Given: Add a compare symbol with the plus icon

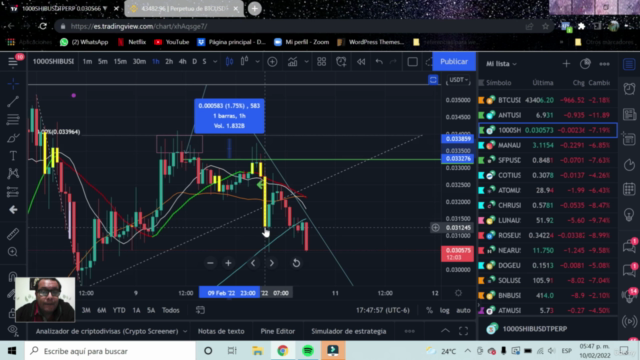Looking at the screenshot, I should (x=272, y=62).
